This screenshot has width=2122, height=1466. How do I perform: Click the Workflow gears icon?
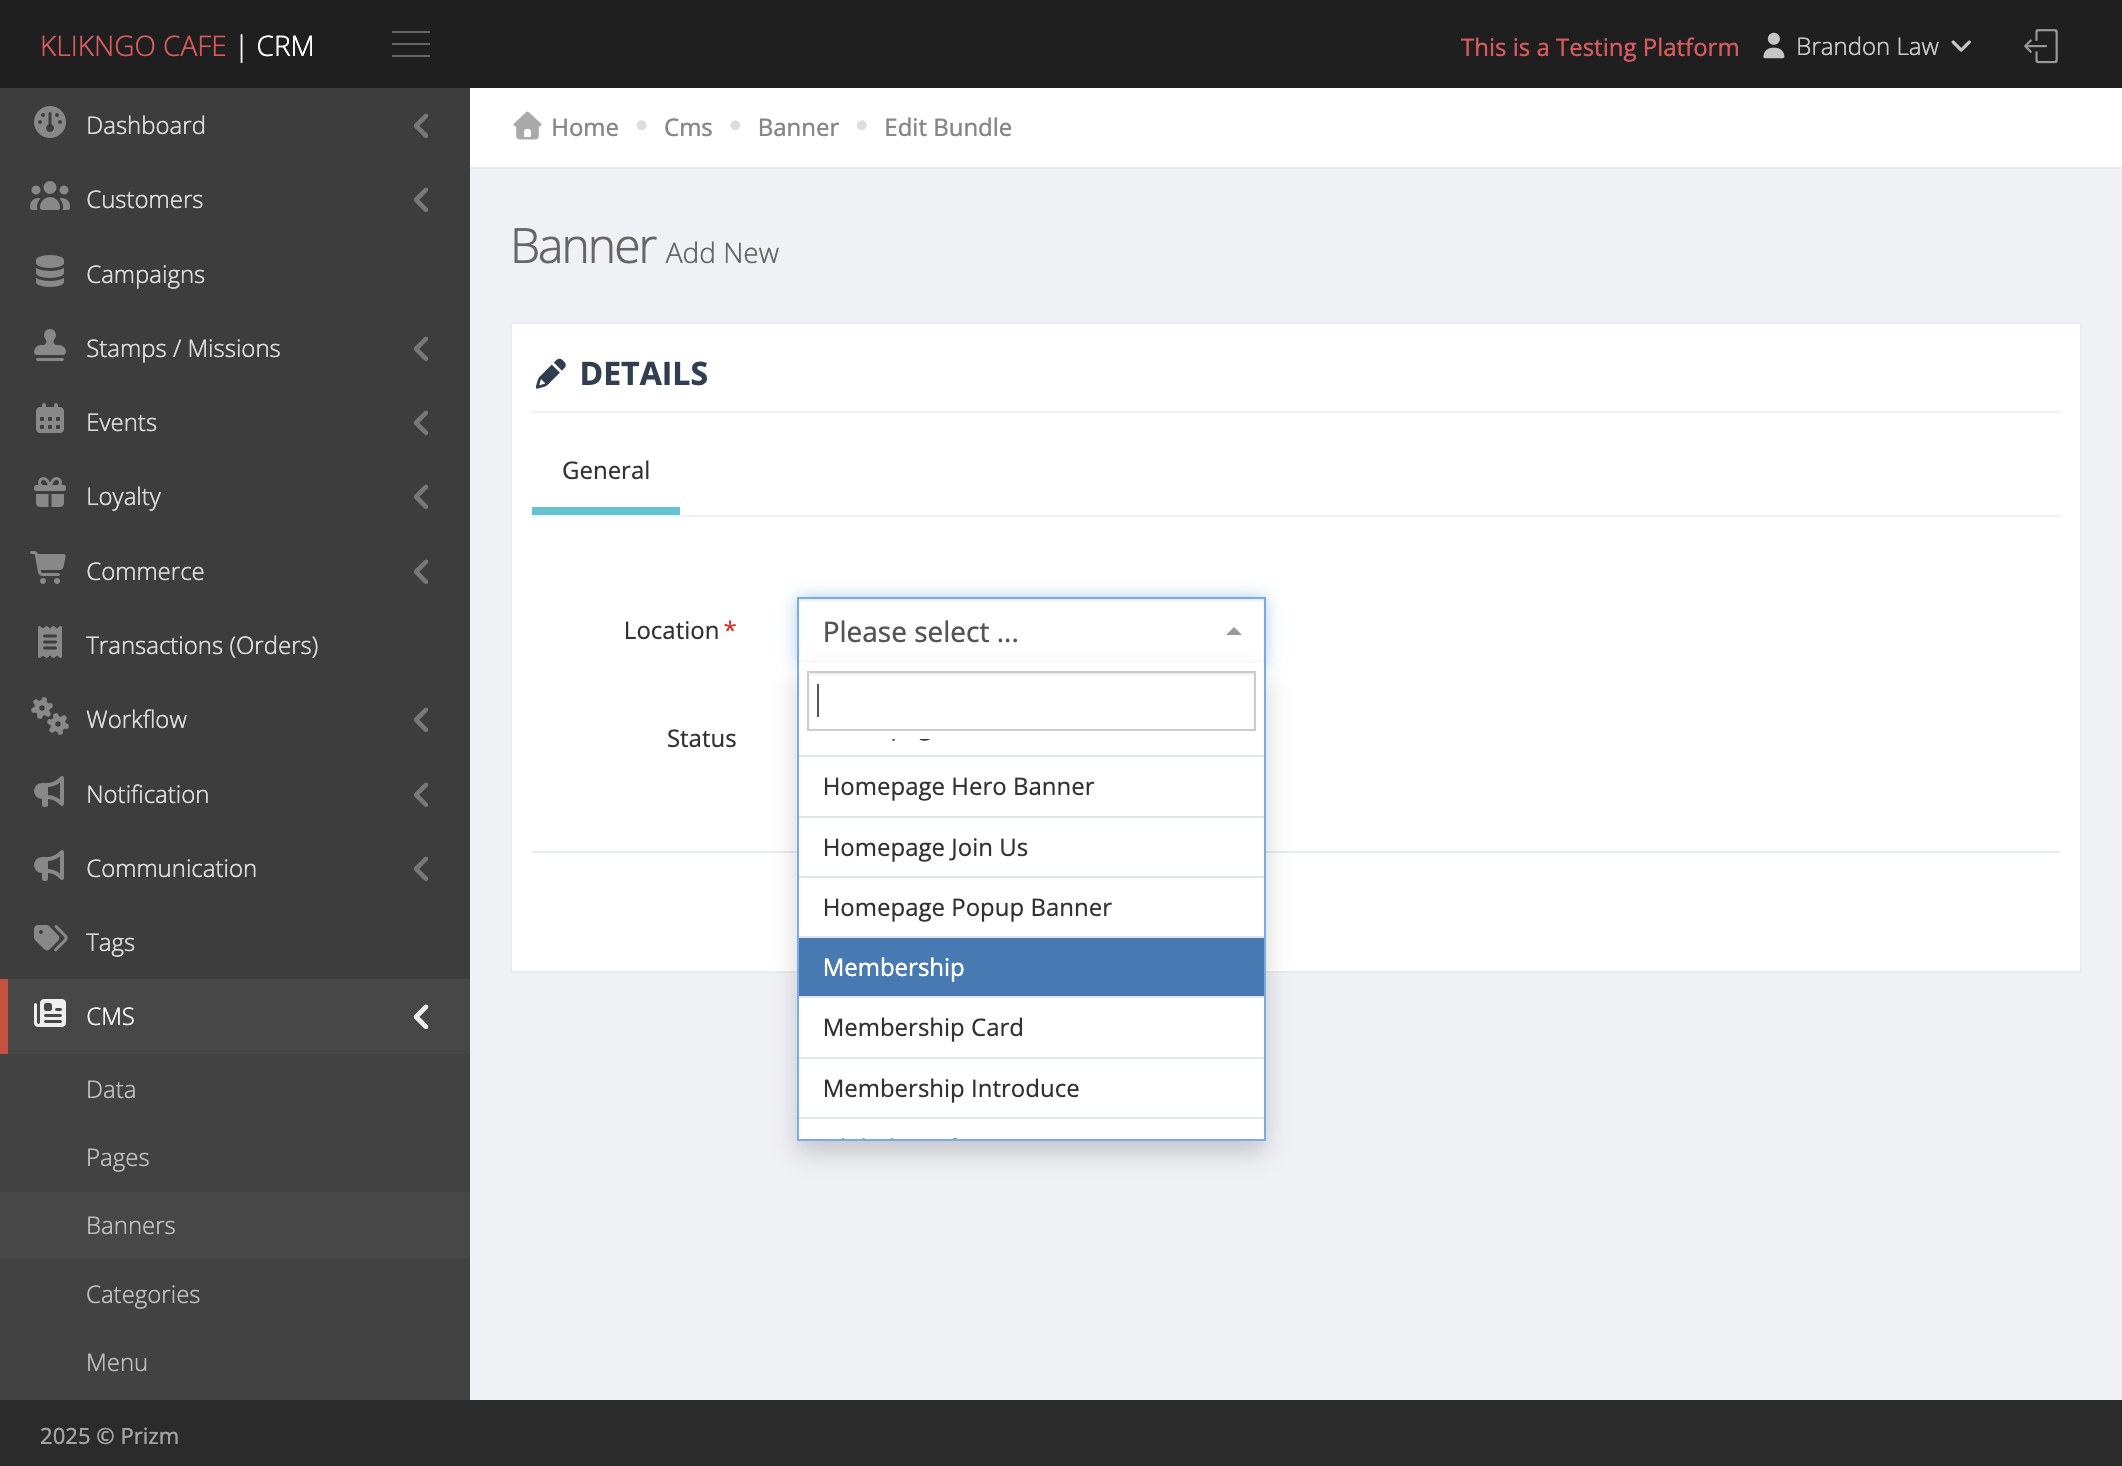click(49, 717)
